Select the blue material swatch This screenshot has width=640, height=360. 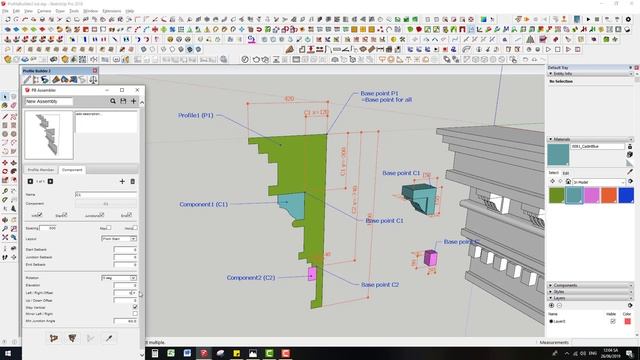(x=626, y=196)
